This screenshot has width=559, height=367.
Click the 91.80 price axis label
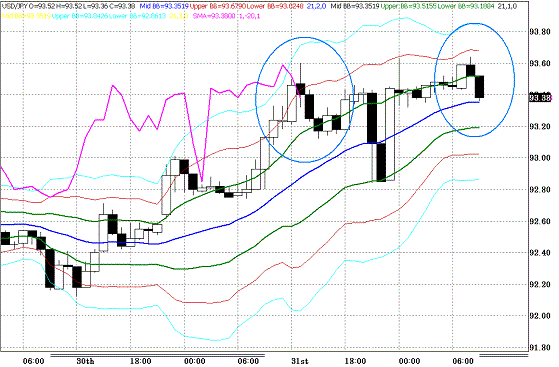pos(539,348)
